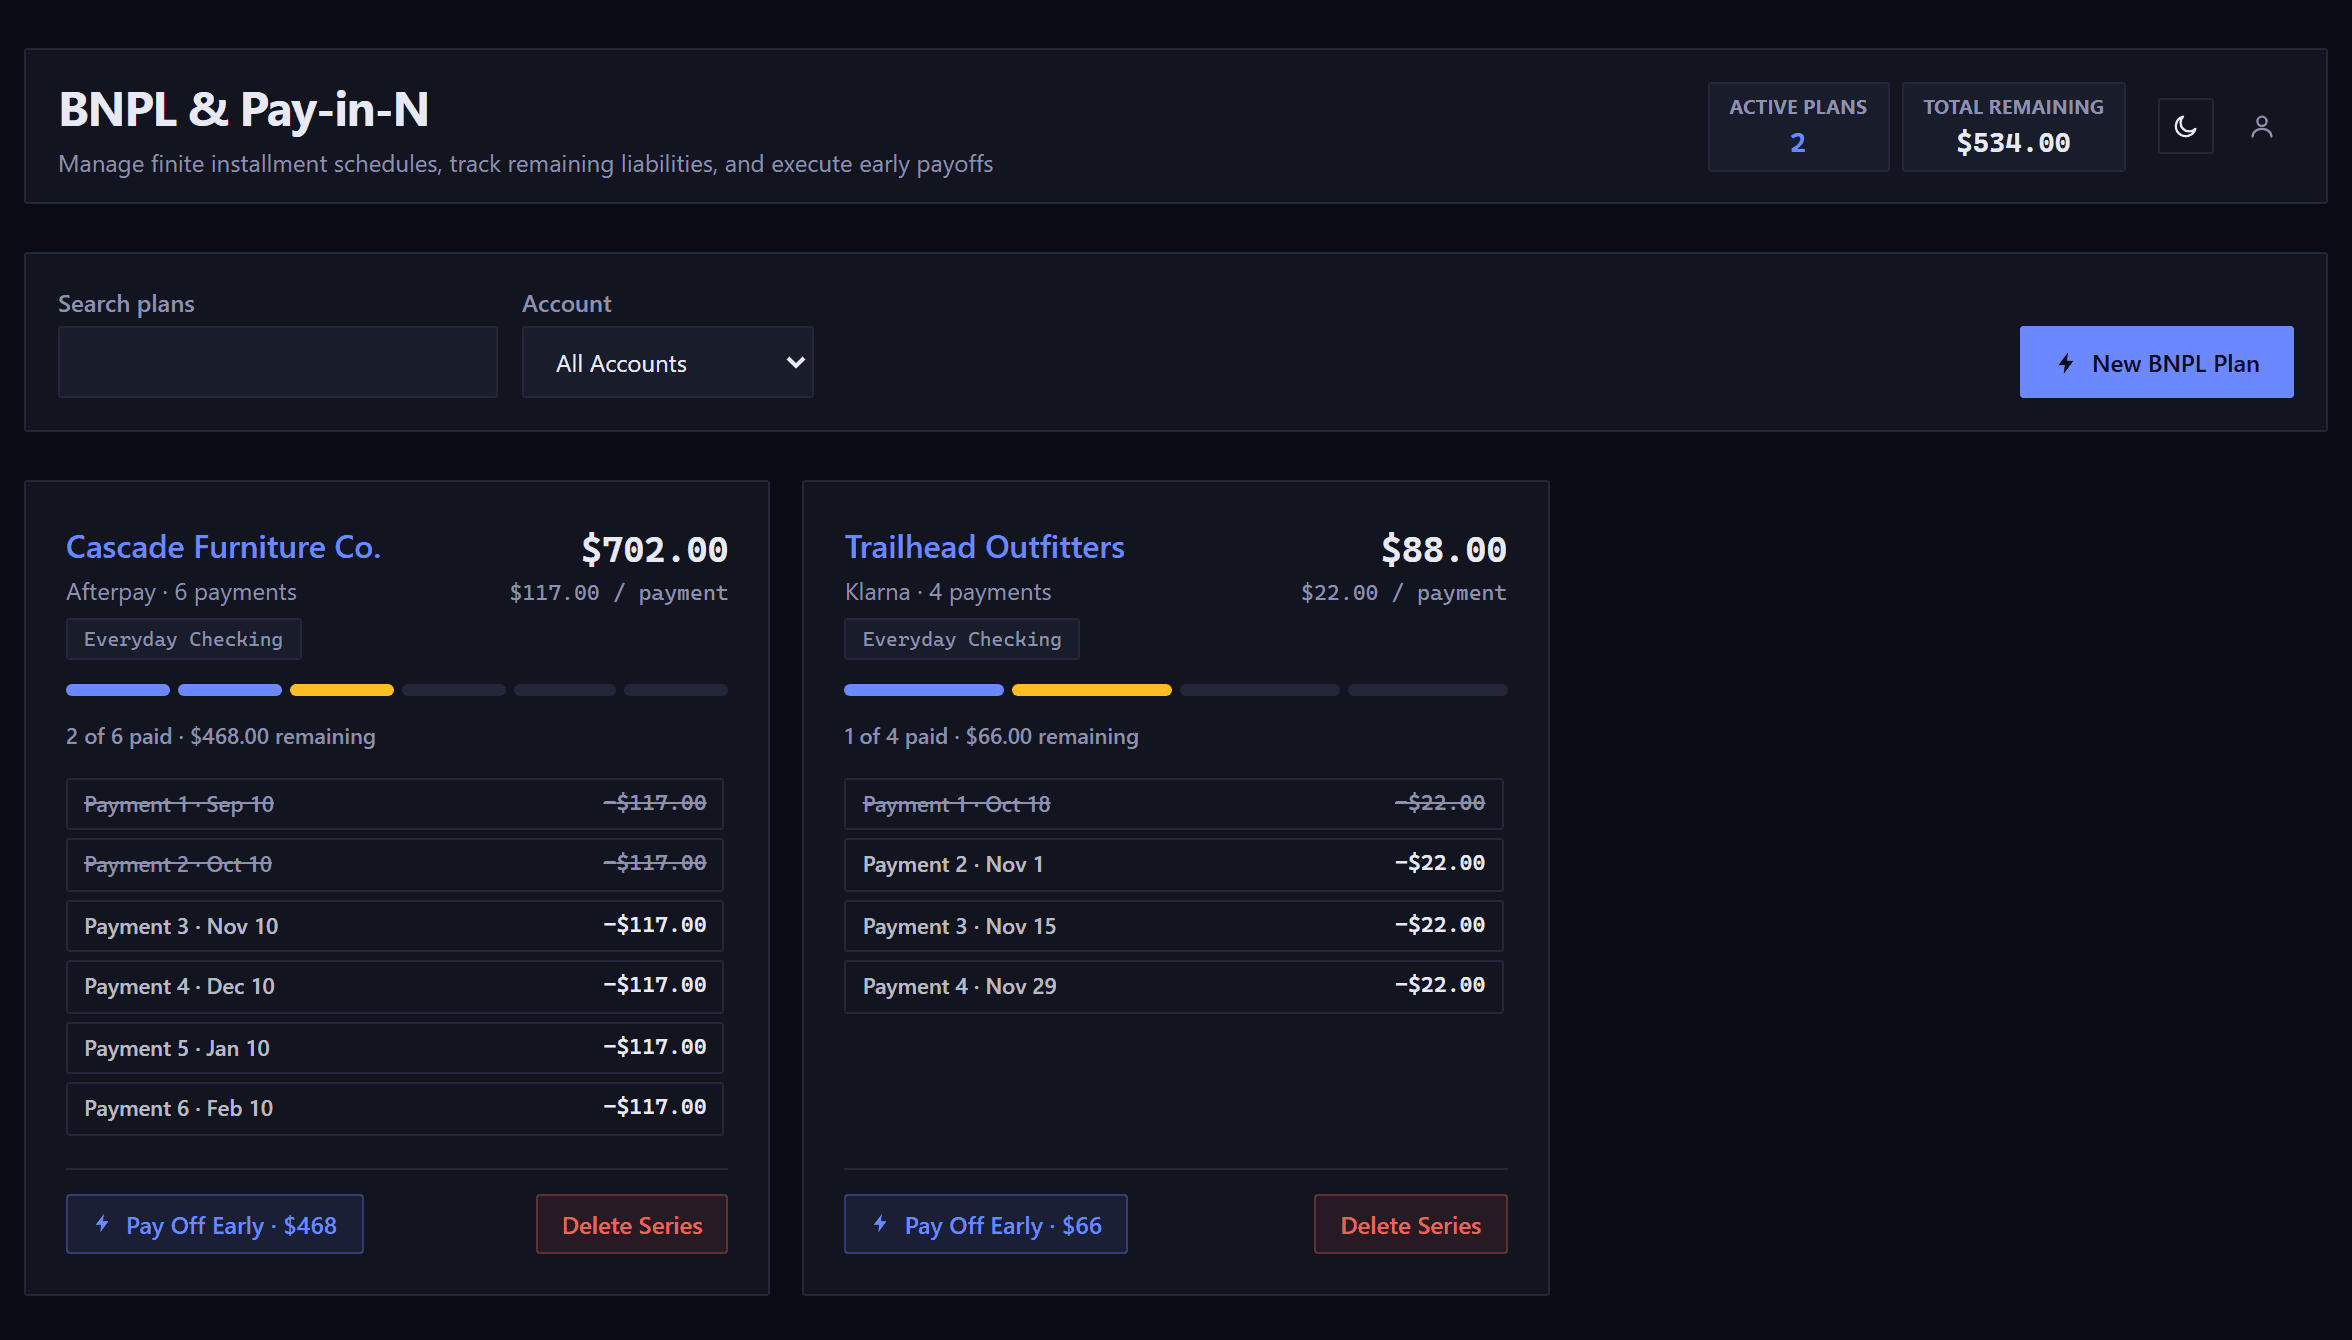Click Trailhead's first blue progress segment
2352x1340 pixels.
924,690
